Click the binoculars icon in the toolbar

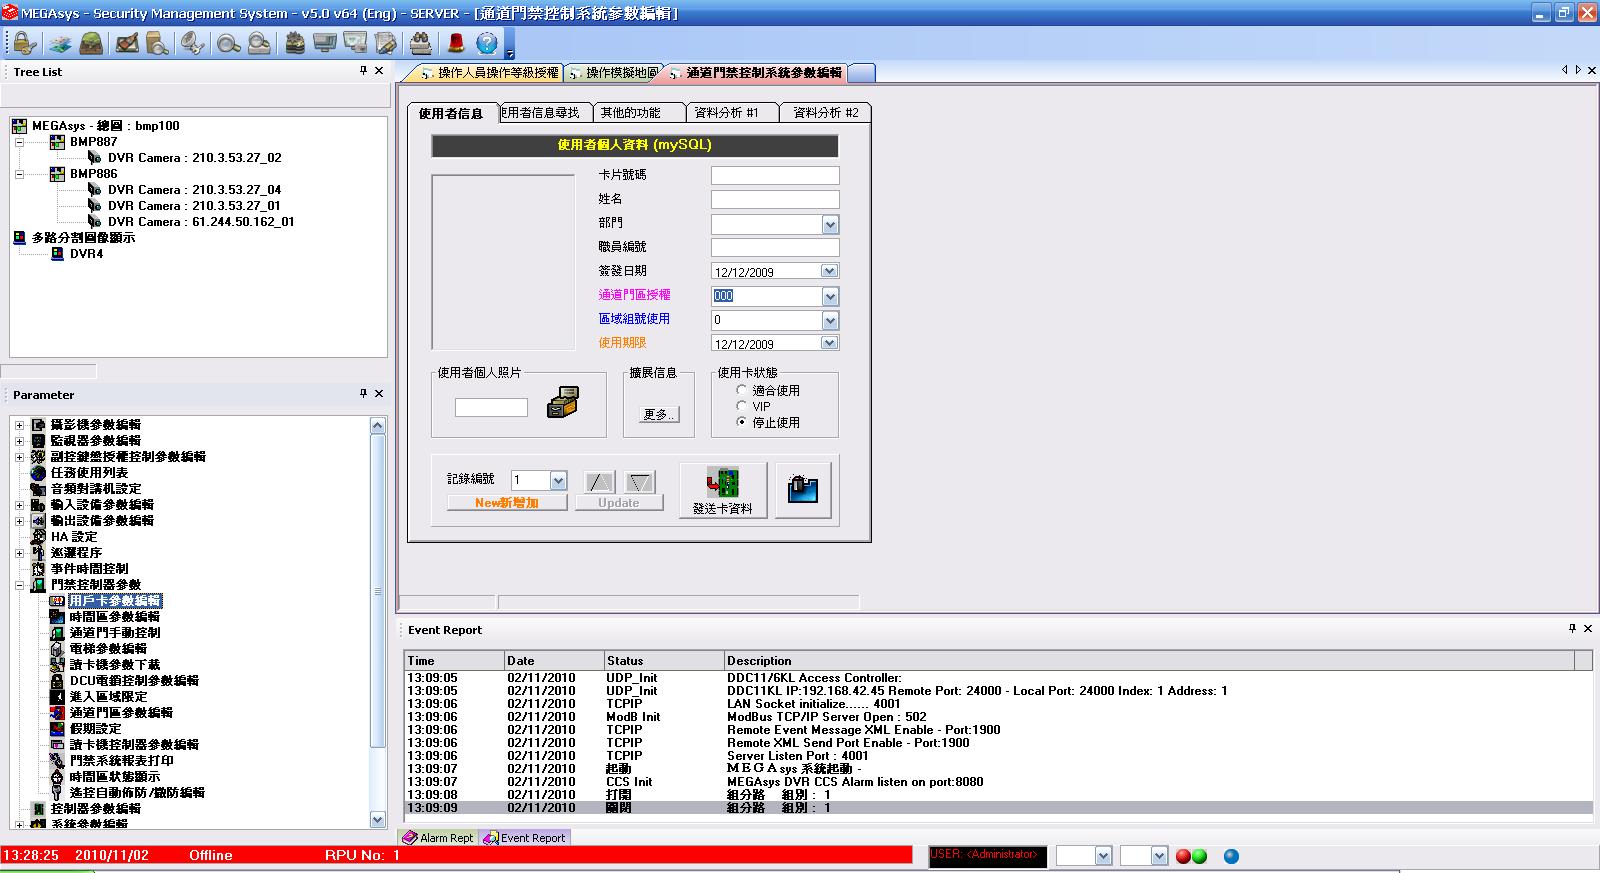click(x=420, y=43)
